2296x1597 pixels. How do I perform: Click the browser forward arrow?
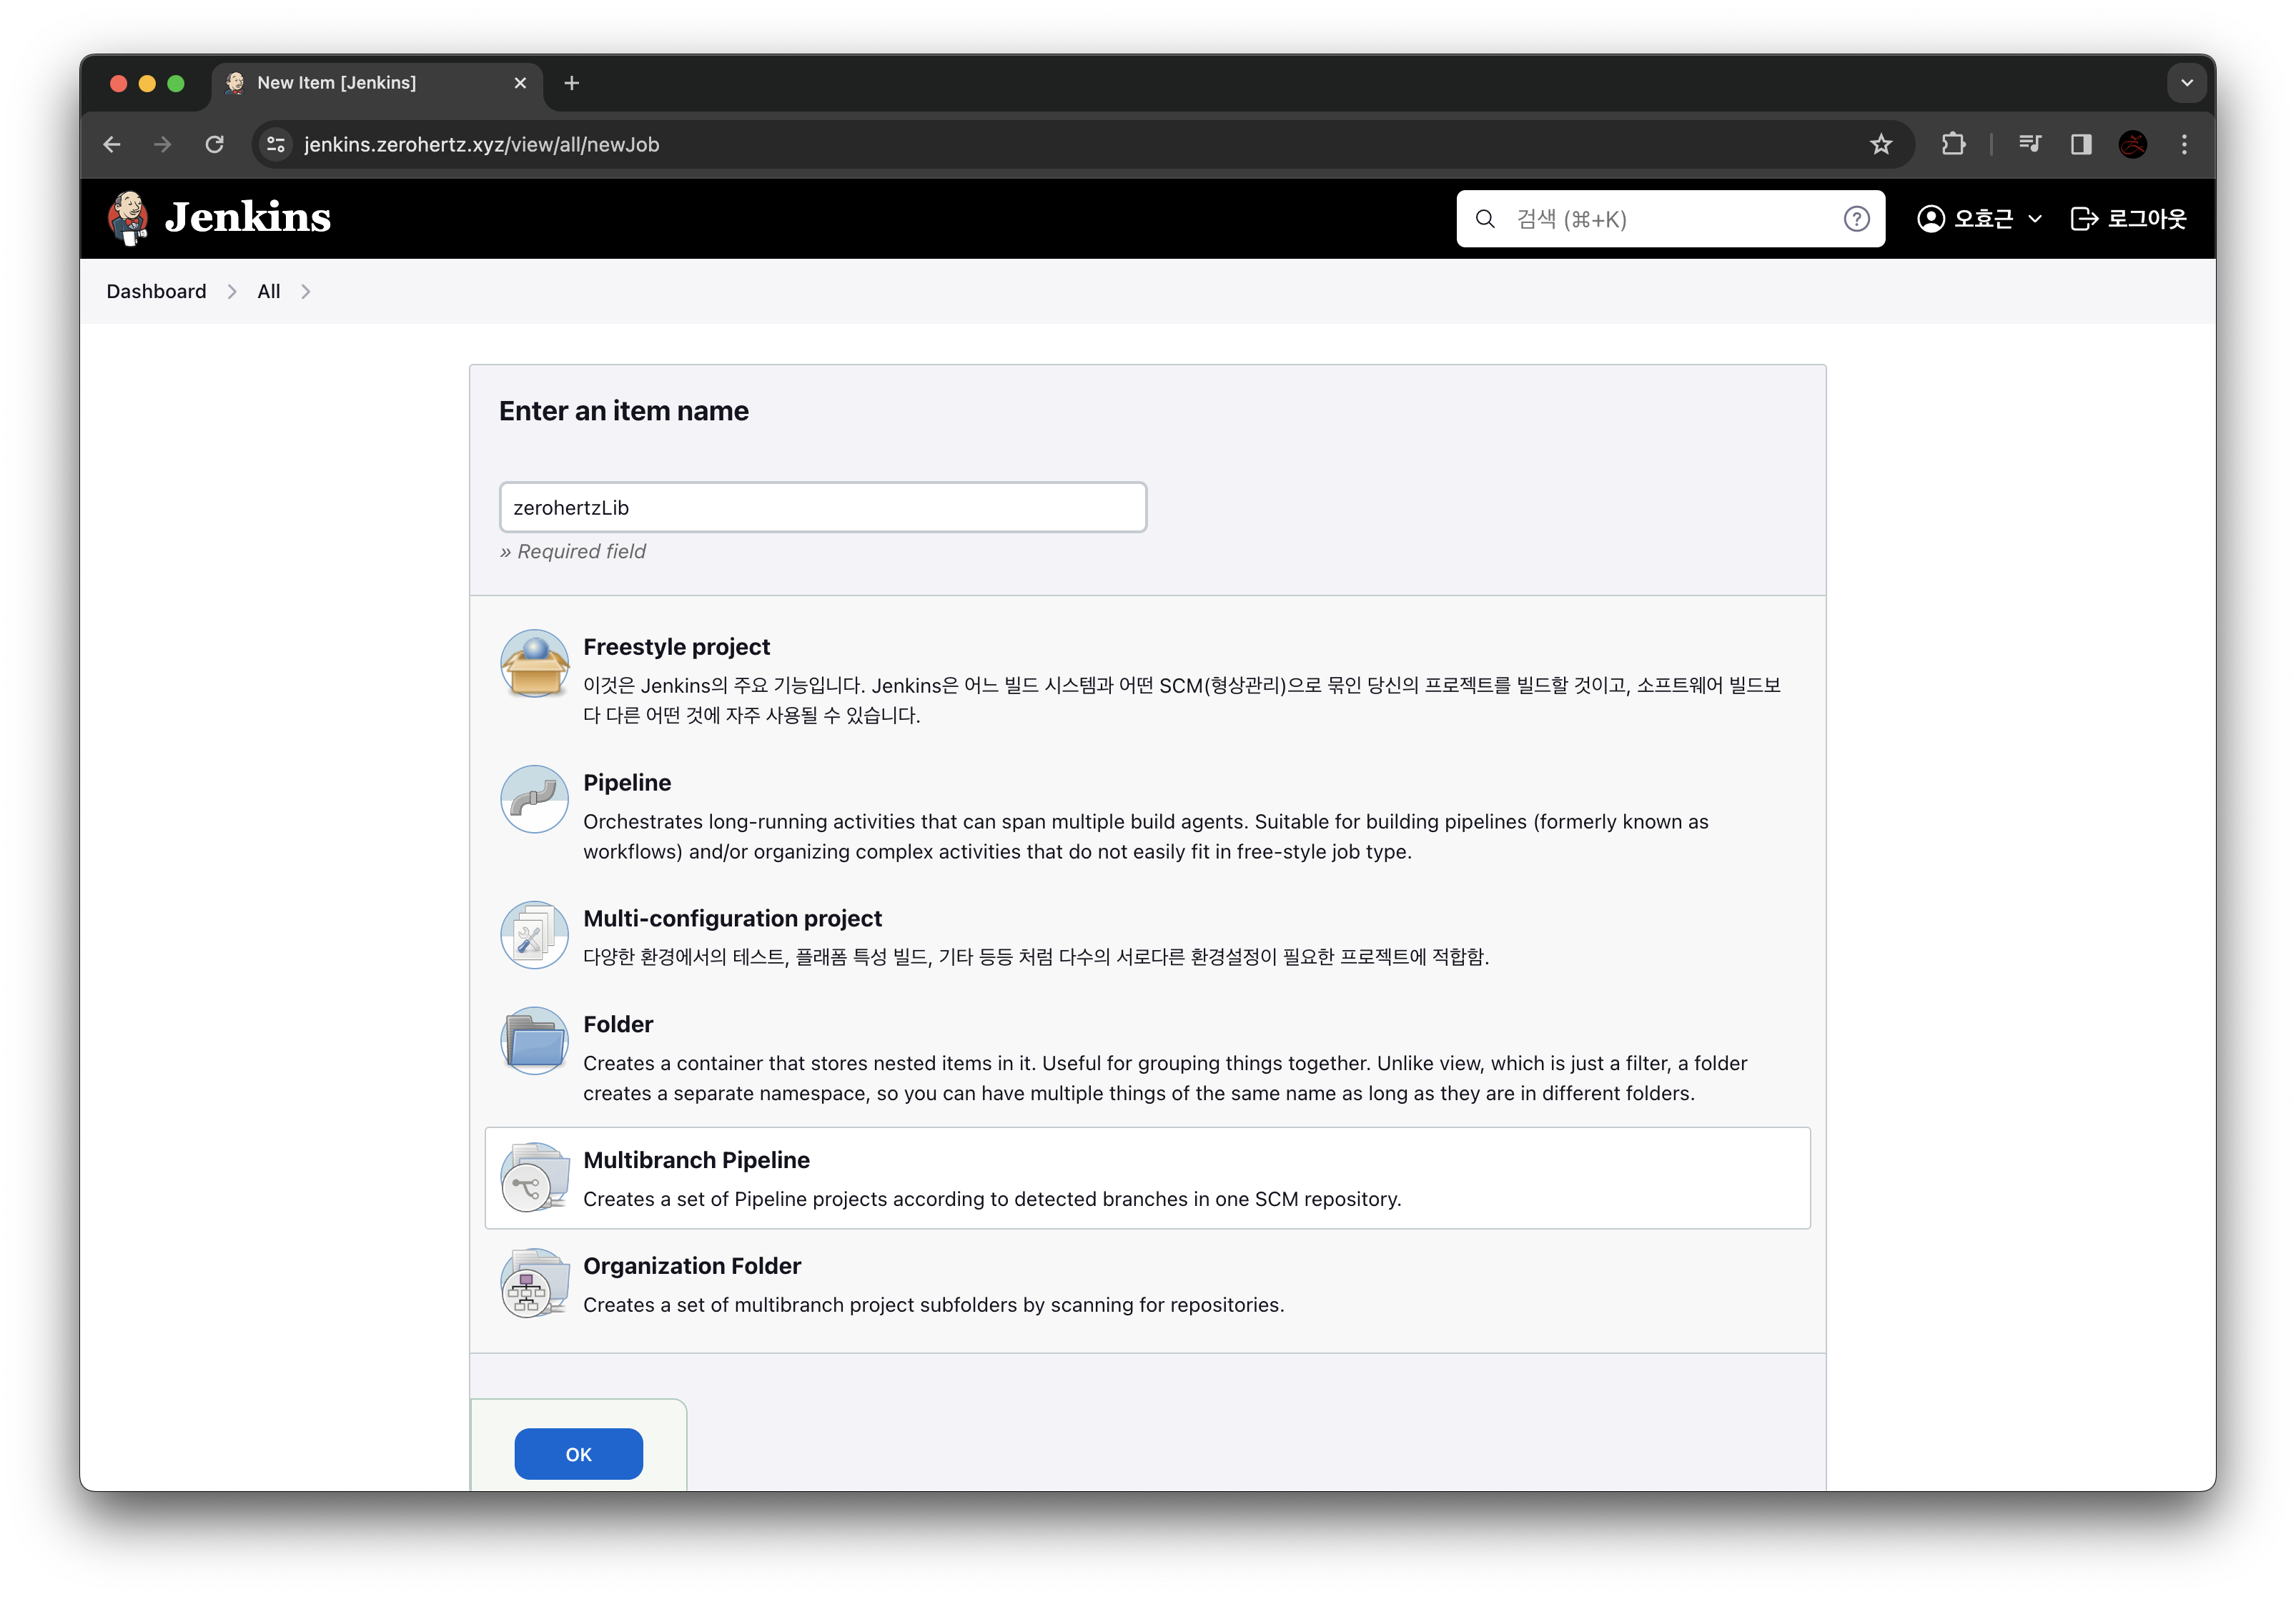[x=163, y=144]
